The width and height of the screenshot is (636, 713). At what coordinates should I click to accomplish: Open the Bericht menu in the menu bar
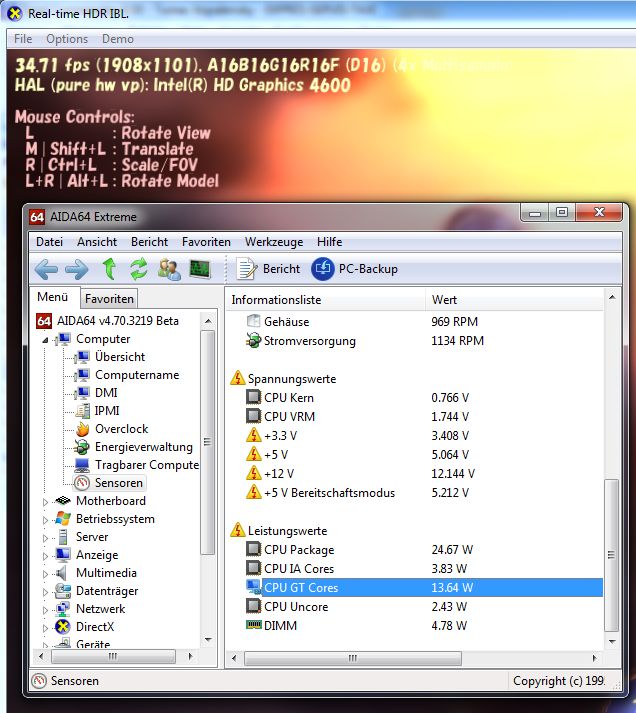(x=149, y=242)
